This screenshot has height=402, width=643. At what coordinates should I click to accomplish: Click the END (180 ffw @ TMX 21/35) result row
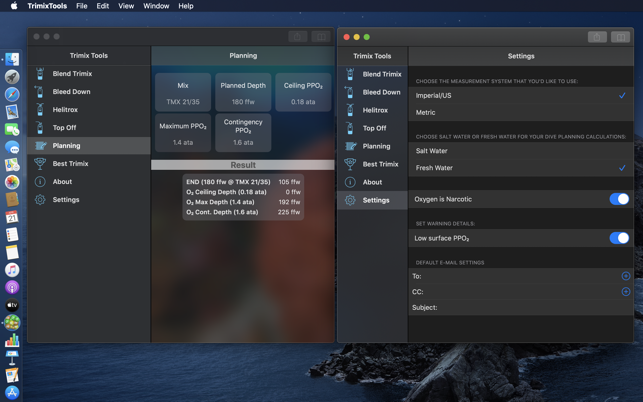coord(243,182)
